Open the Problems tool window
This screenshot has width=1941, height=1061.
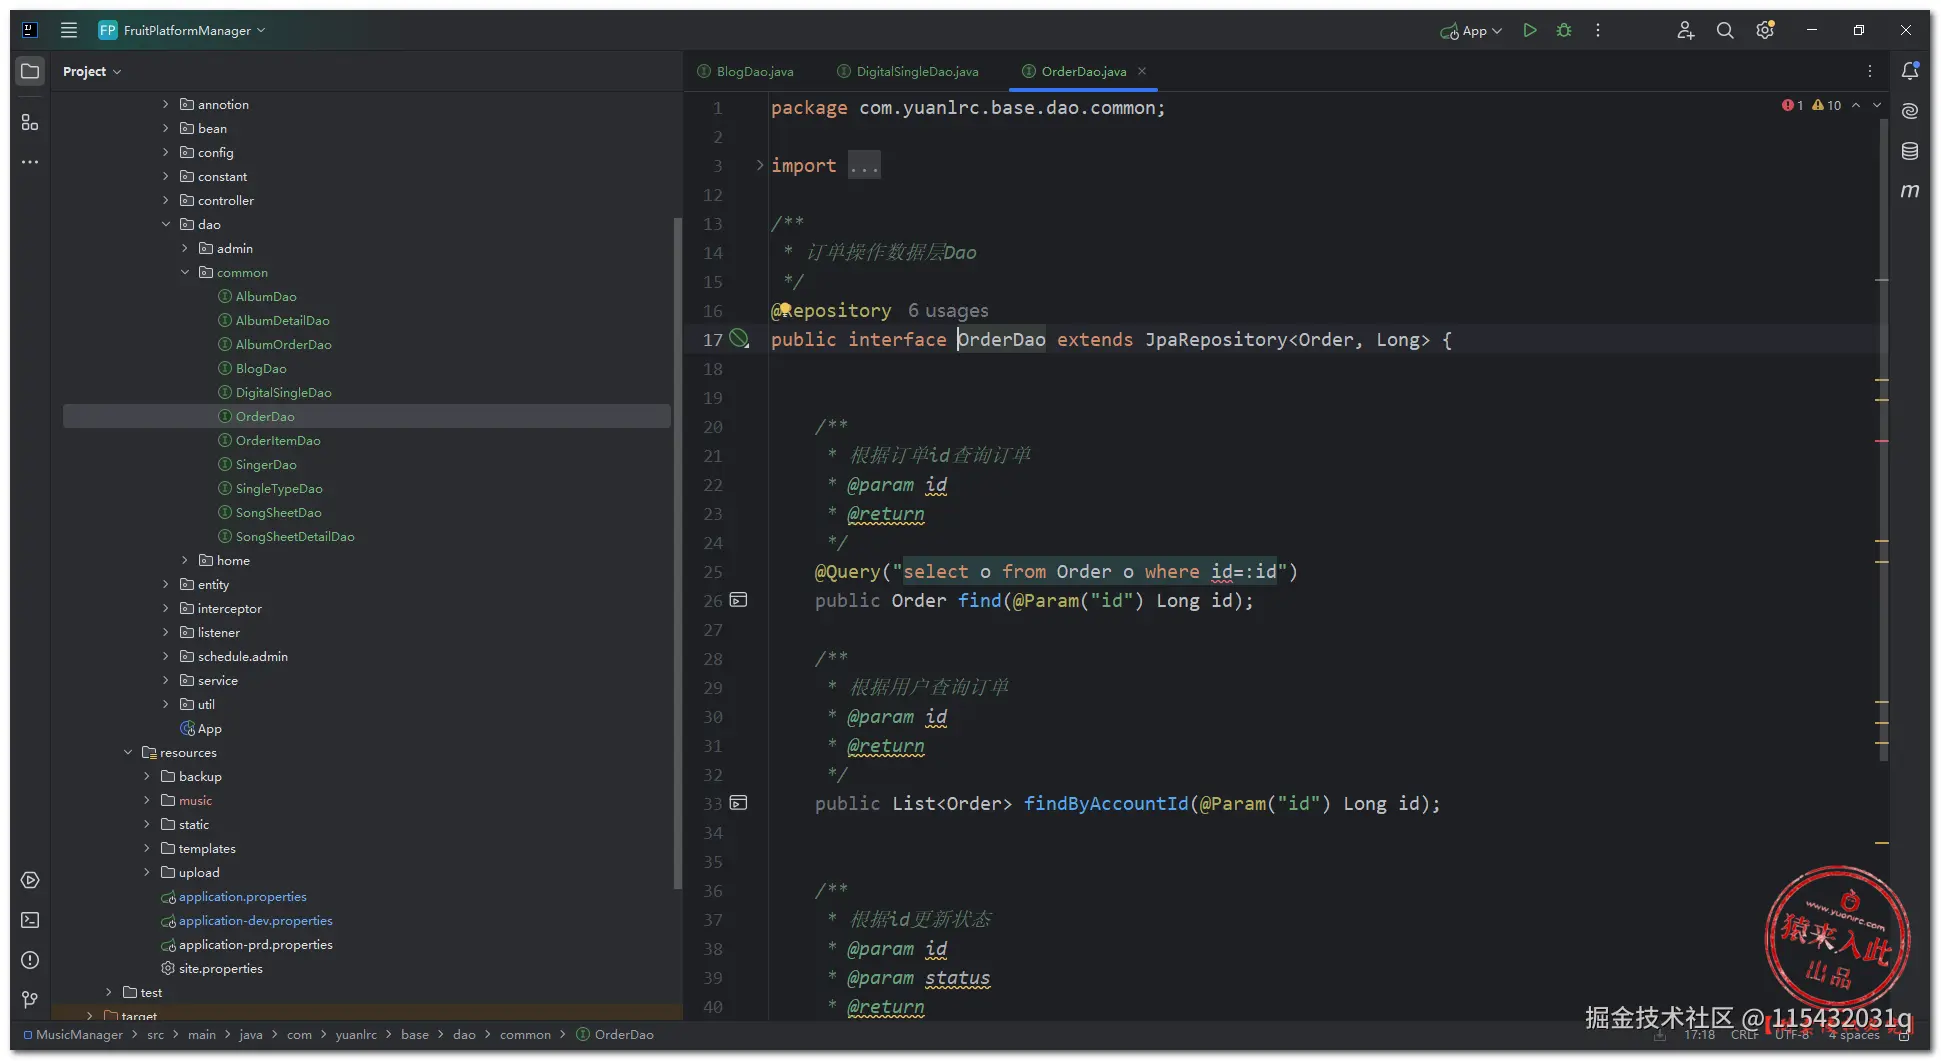(x=30, y=960)
